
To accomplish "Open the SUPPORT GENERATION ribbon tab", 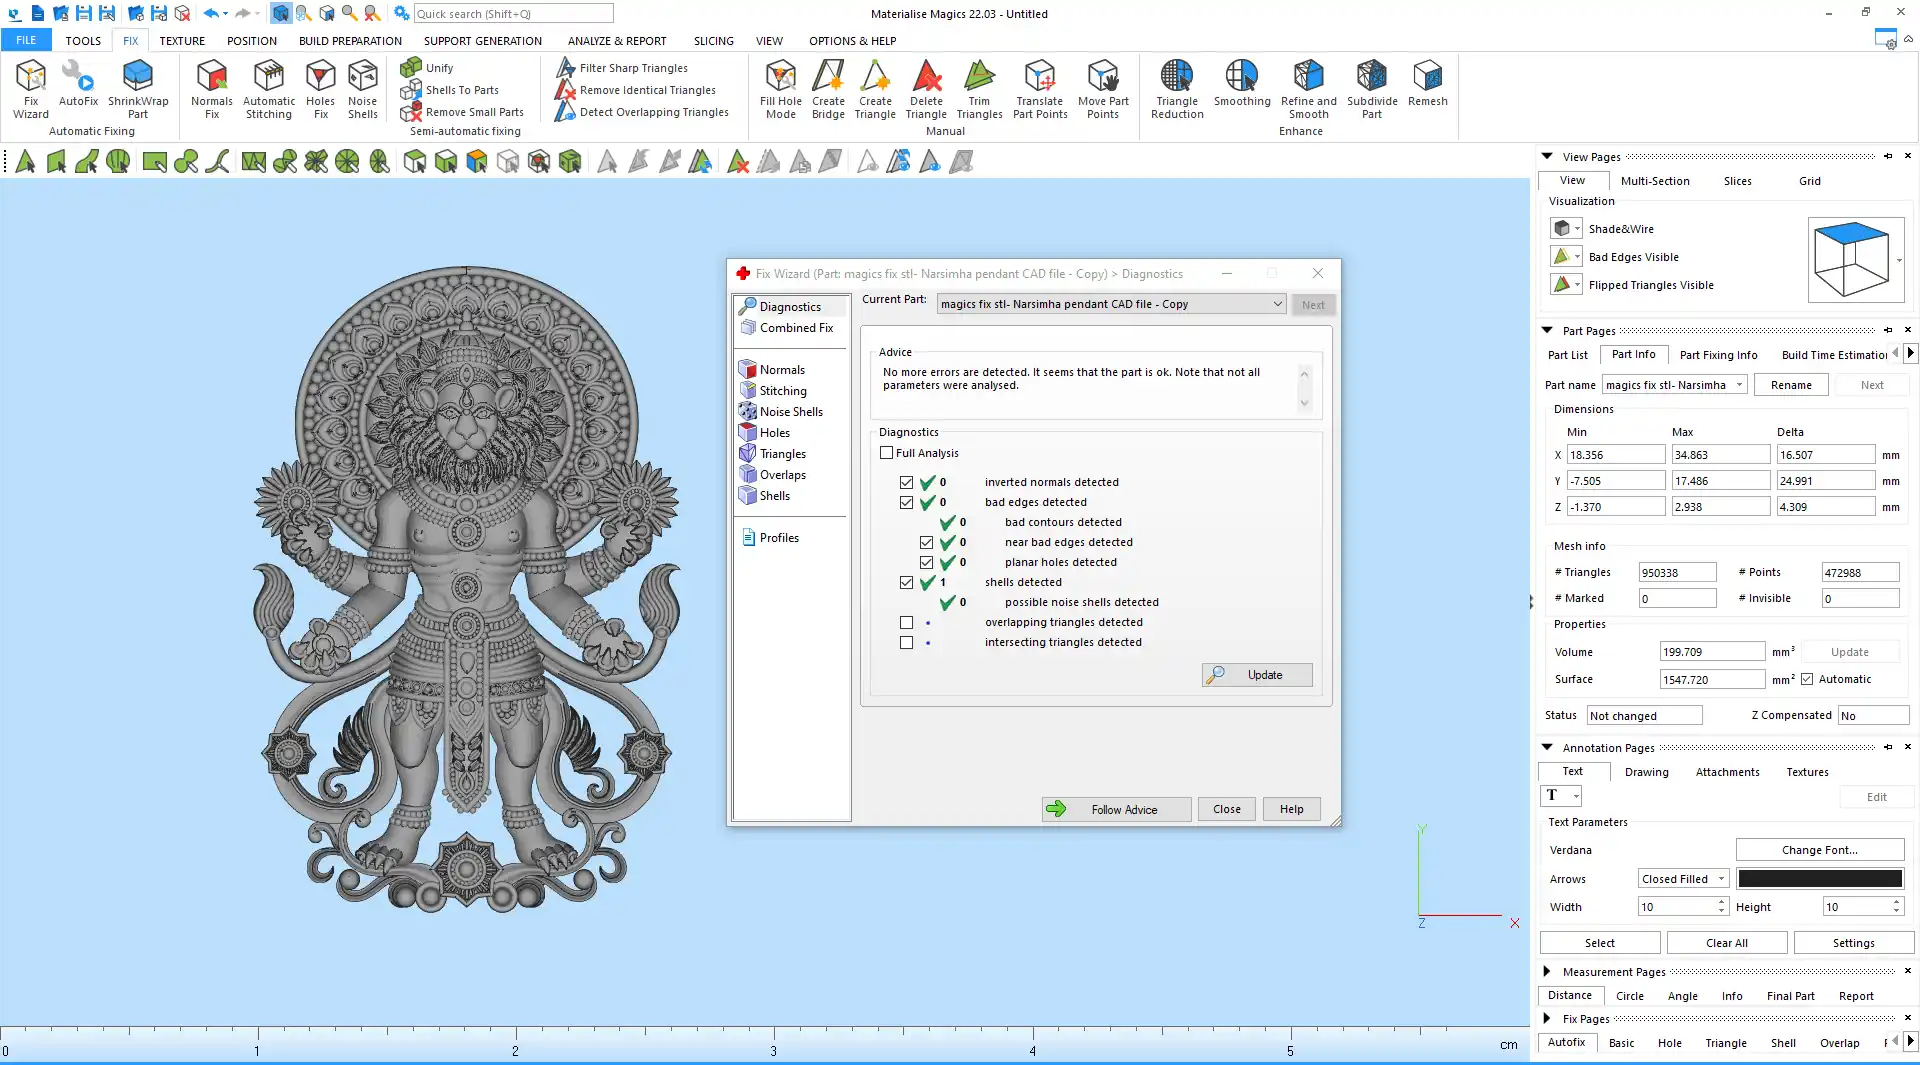I will click(482, 41).
